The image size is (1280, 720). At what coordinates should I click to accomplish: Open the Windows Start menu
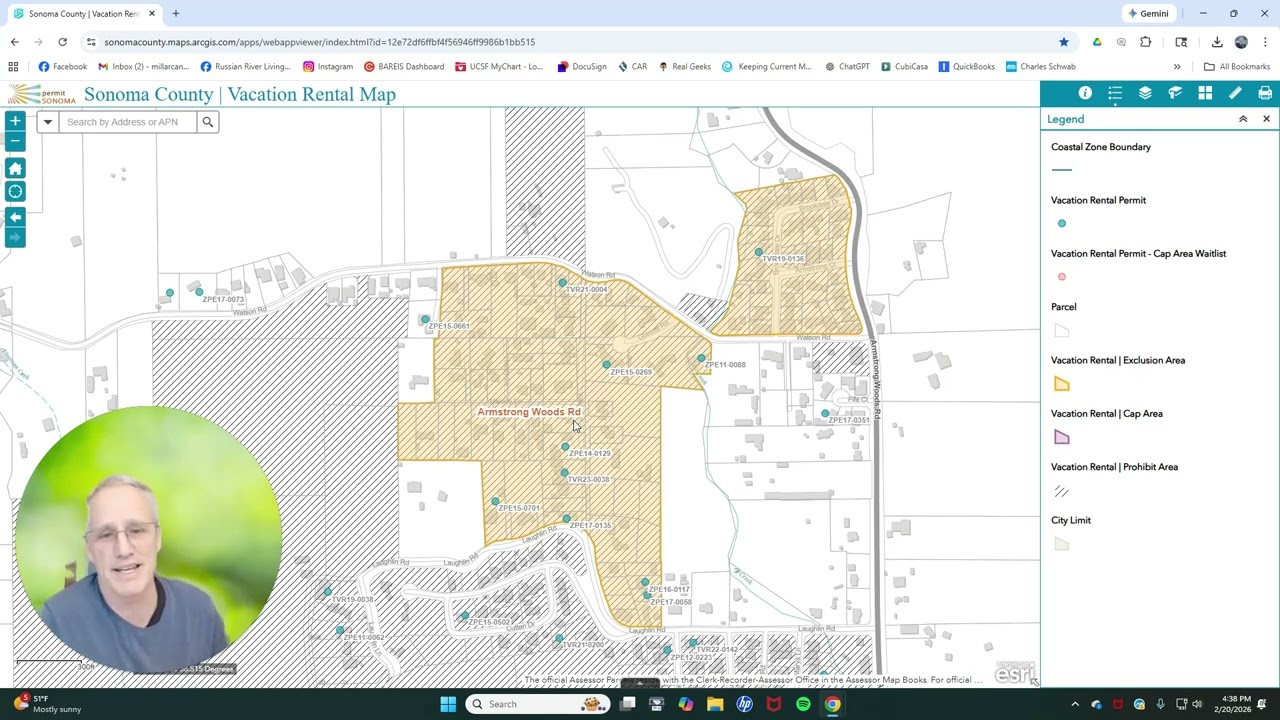coord(448,704)
